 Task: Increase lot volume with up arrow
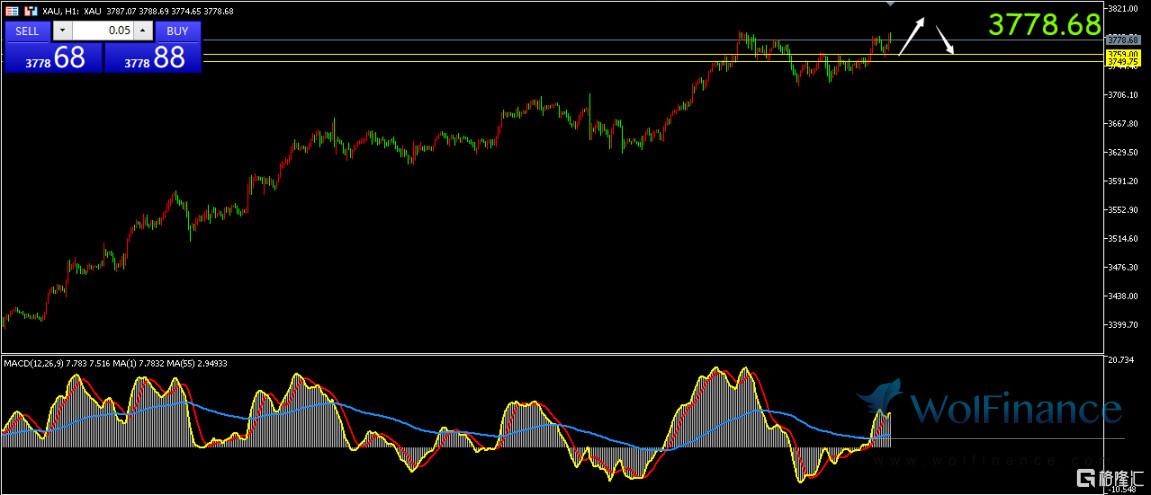click(142, 31)
